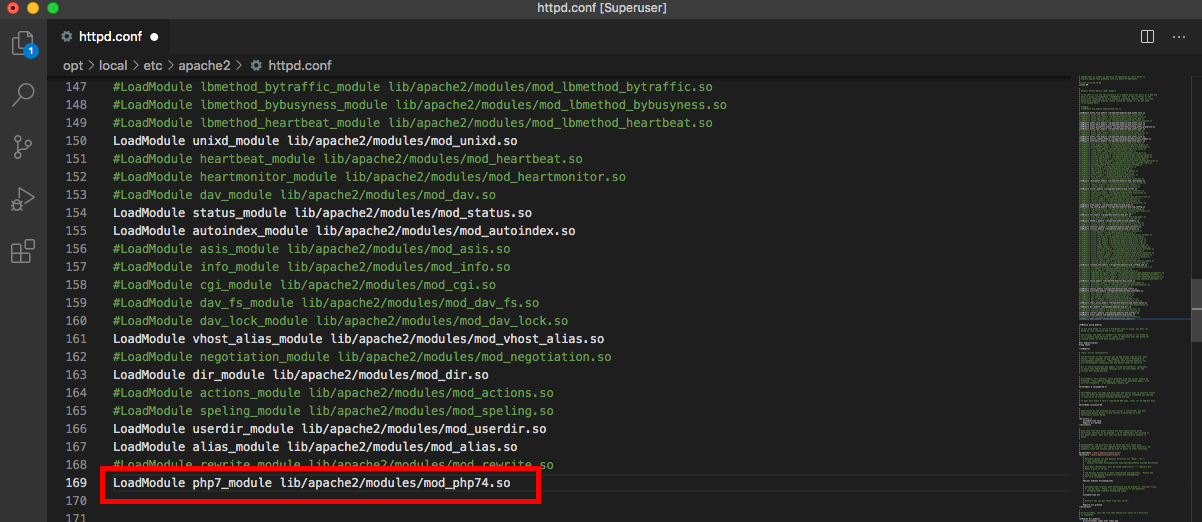
Task: Expand the 'local' breadcrumb segment
Action: pos(112,65)
